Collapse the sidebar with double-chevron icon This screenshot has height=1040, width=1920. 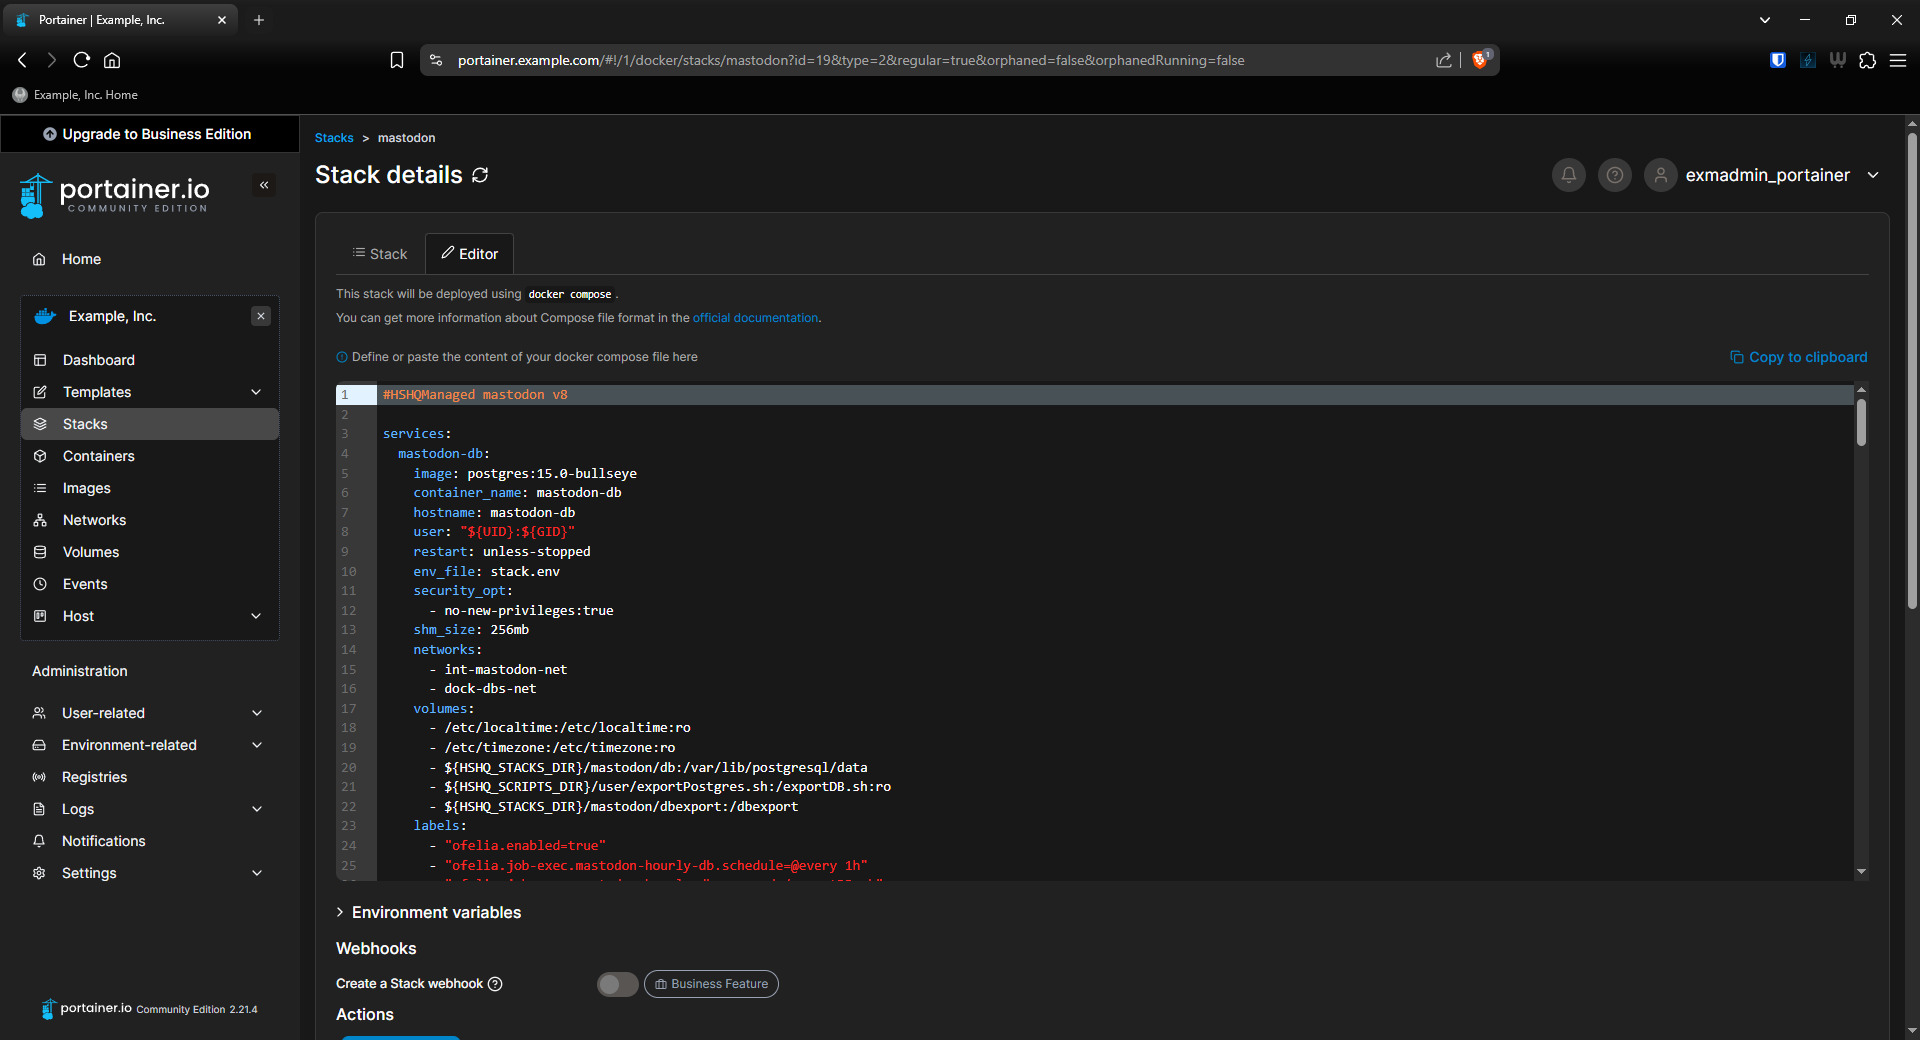[264, 185]
